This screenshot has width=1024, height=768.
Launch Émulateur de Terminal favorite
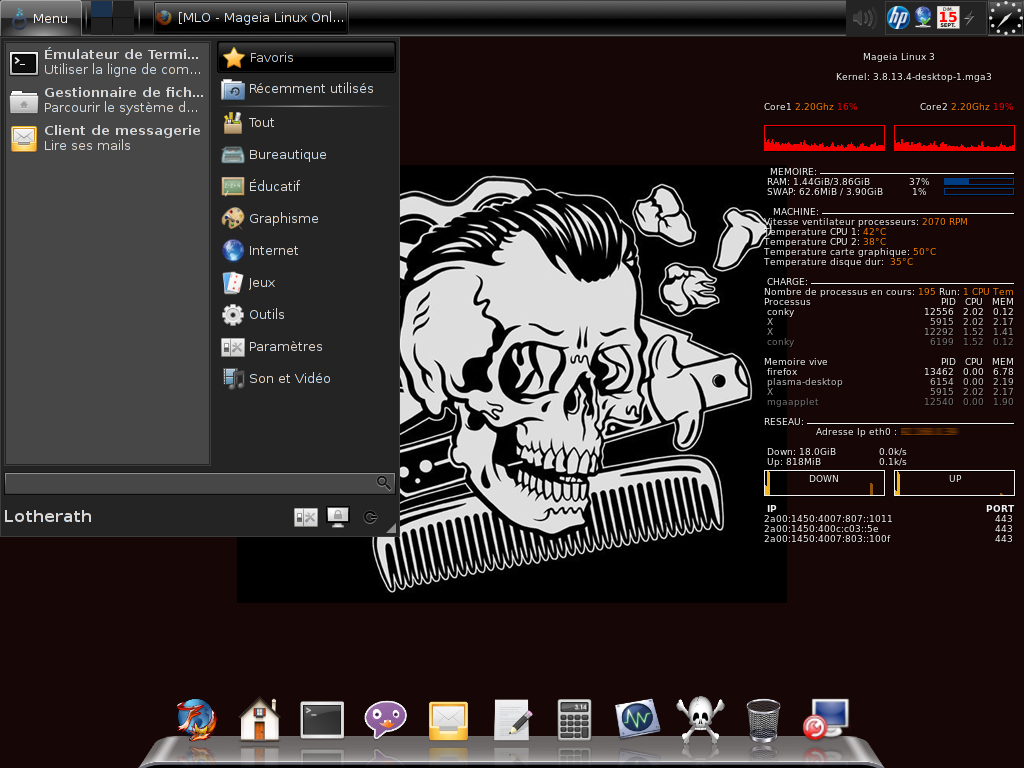point(107,62)
